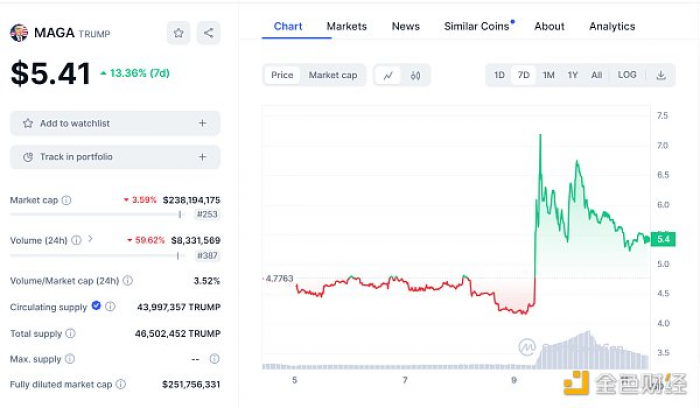Switch chart to Market cap view

coord(333,75)
